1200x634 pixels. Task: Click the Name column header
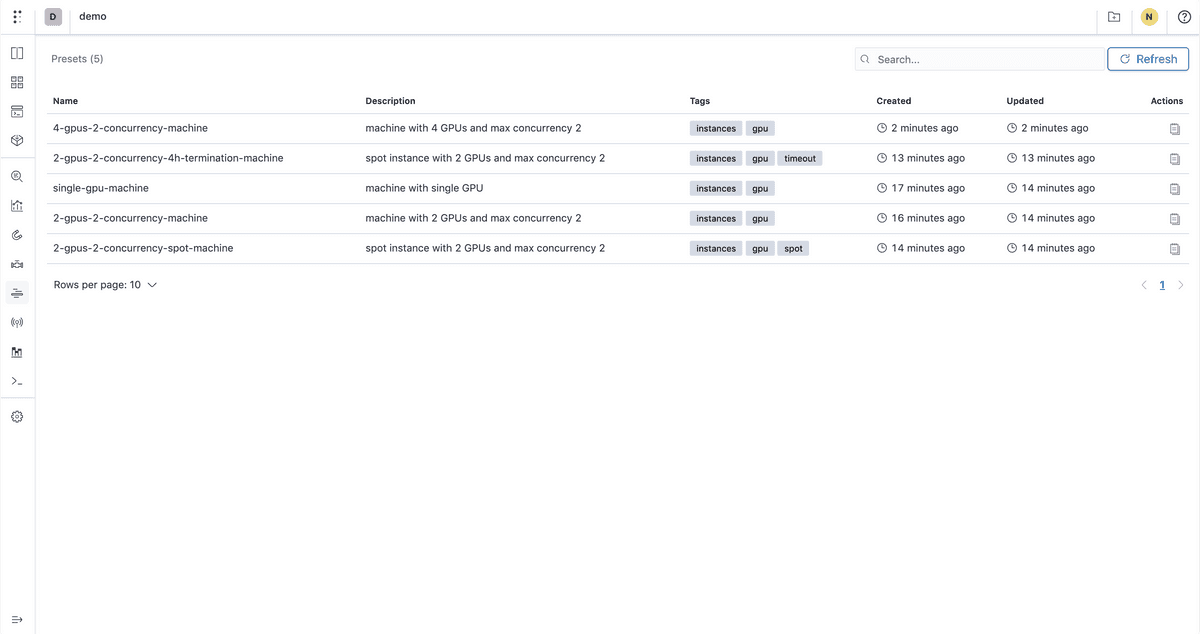[x=65, y=101]
